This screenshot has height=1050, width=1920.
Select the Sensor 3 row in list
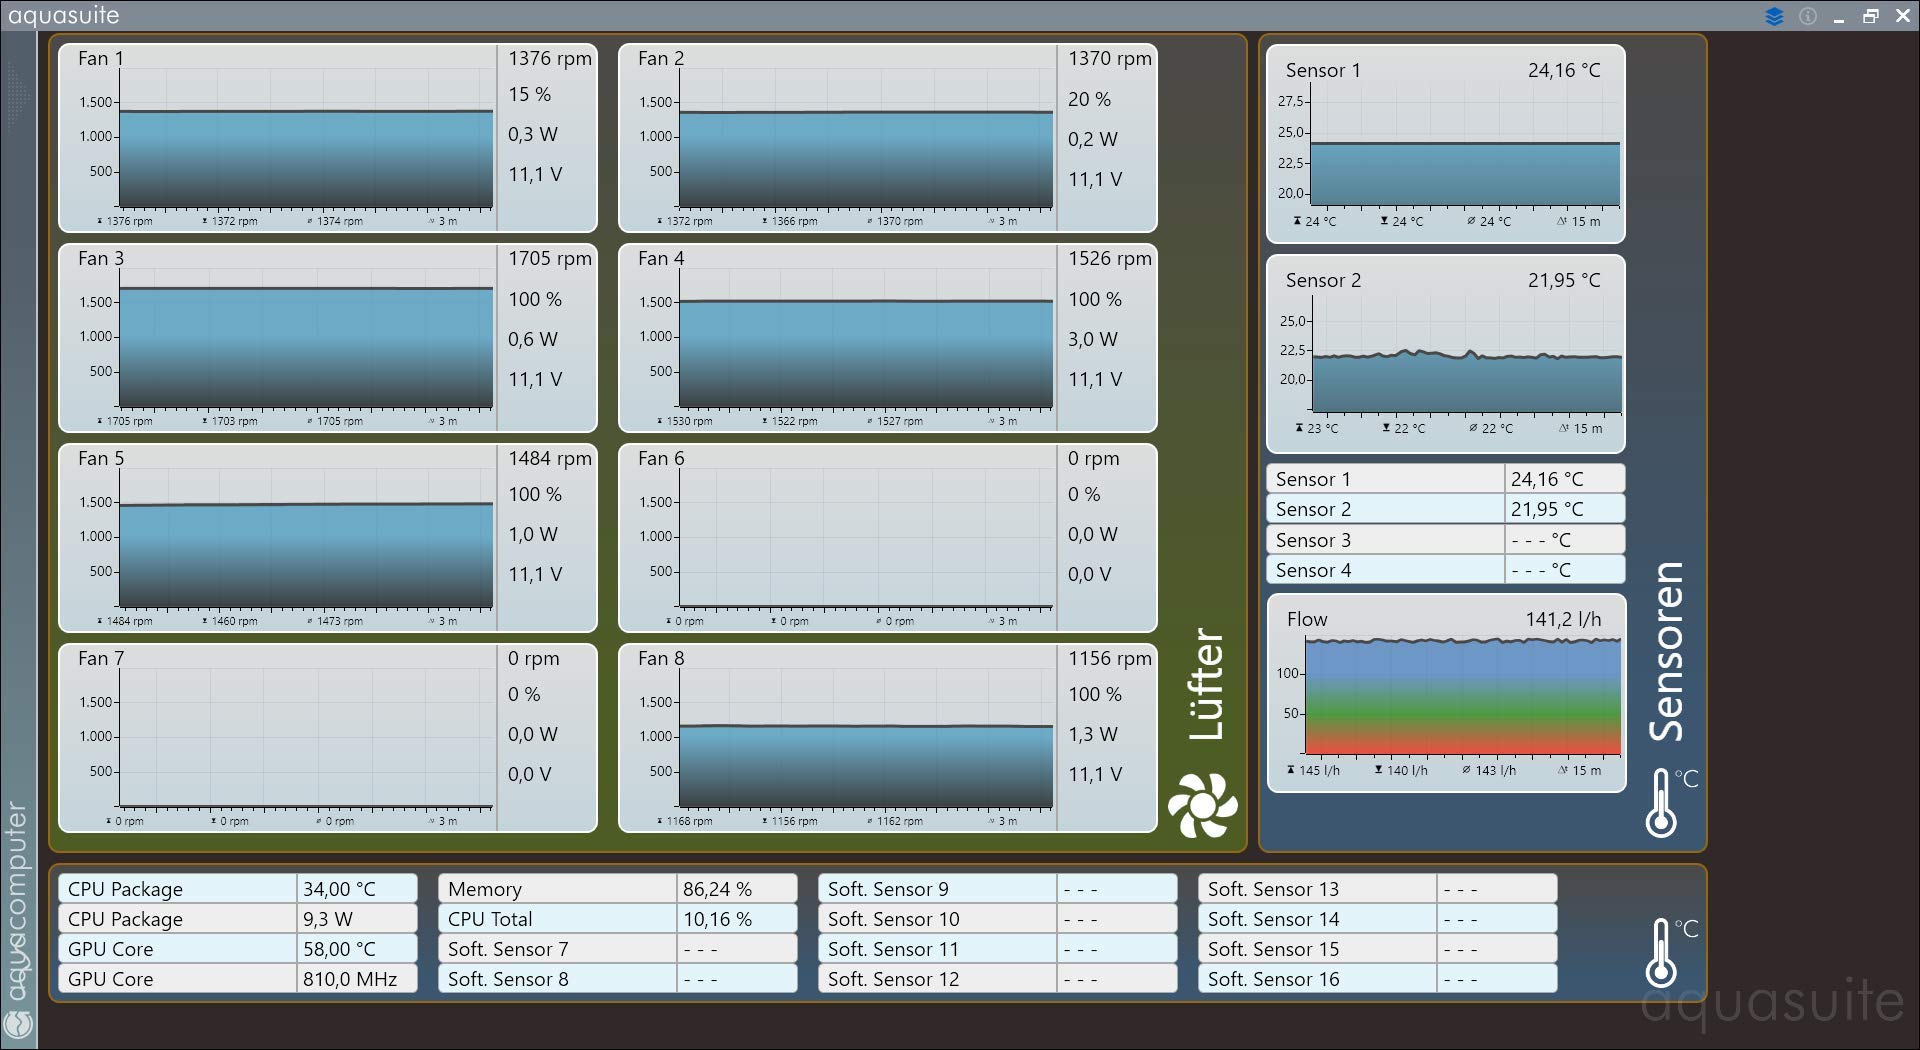pos(1445,540)
